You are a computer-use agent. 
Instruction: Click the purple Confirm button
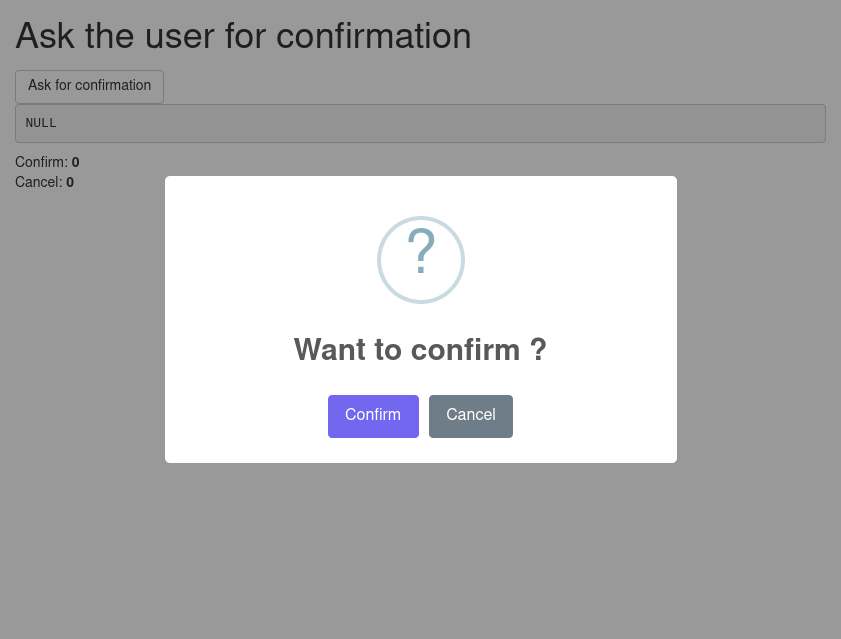click(x=373, y=416)
